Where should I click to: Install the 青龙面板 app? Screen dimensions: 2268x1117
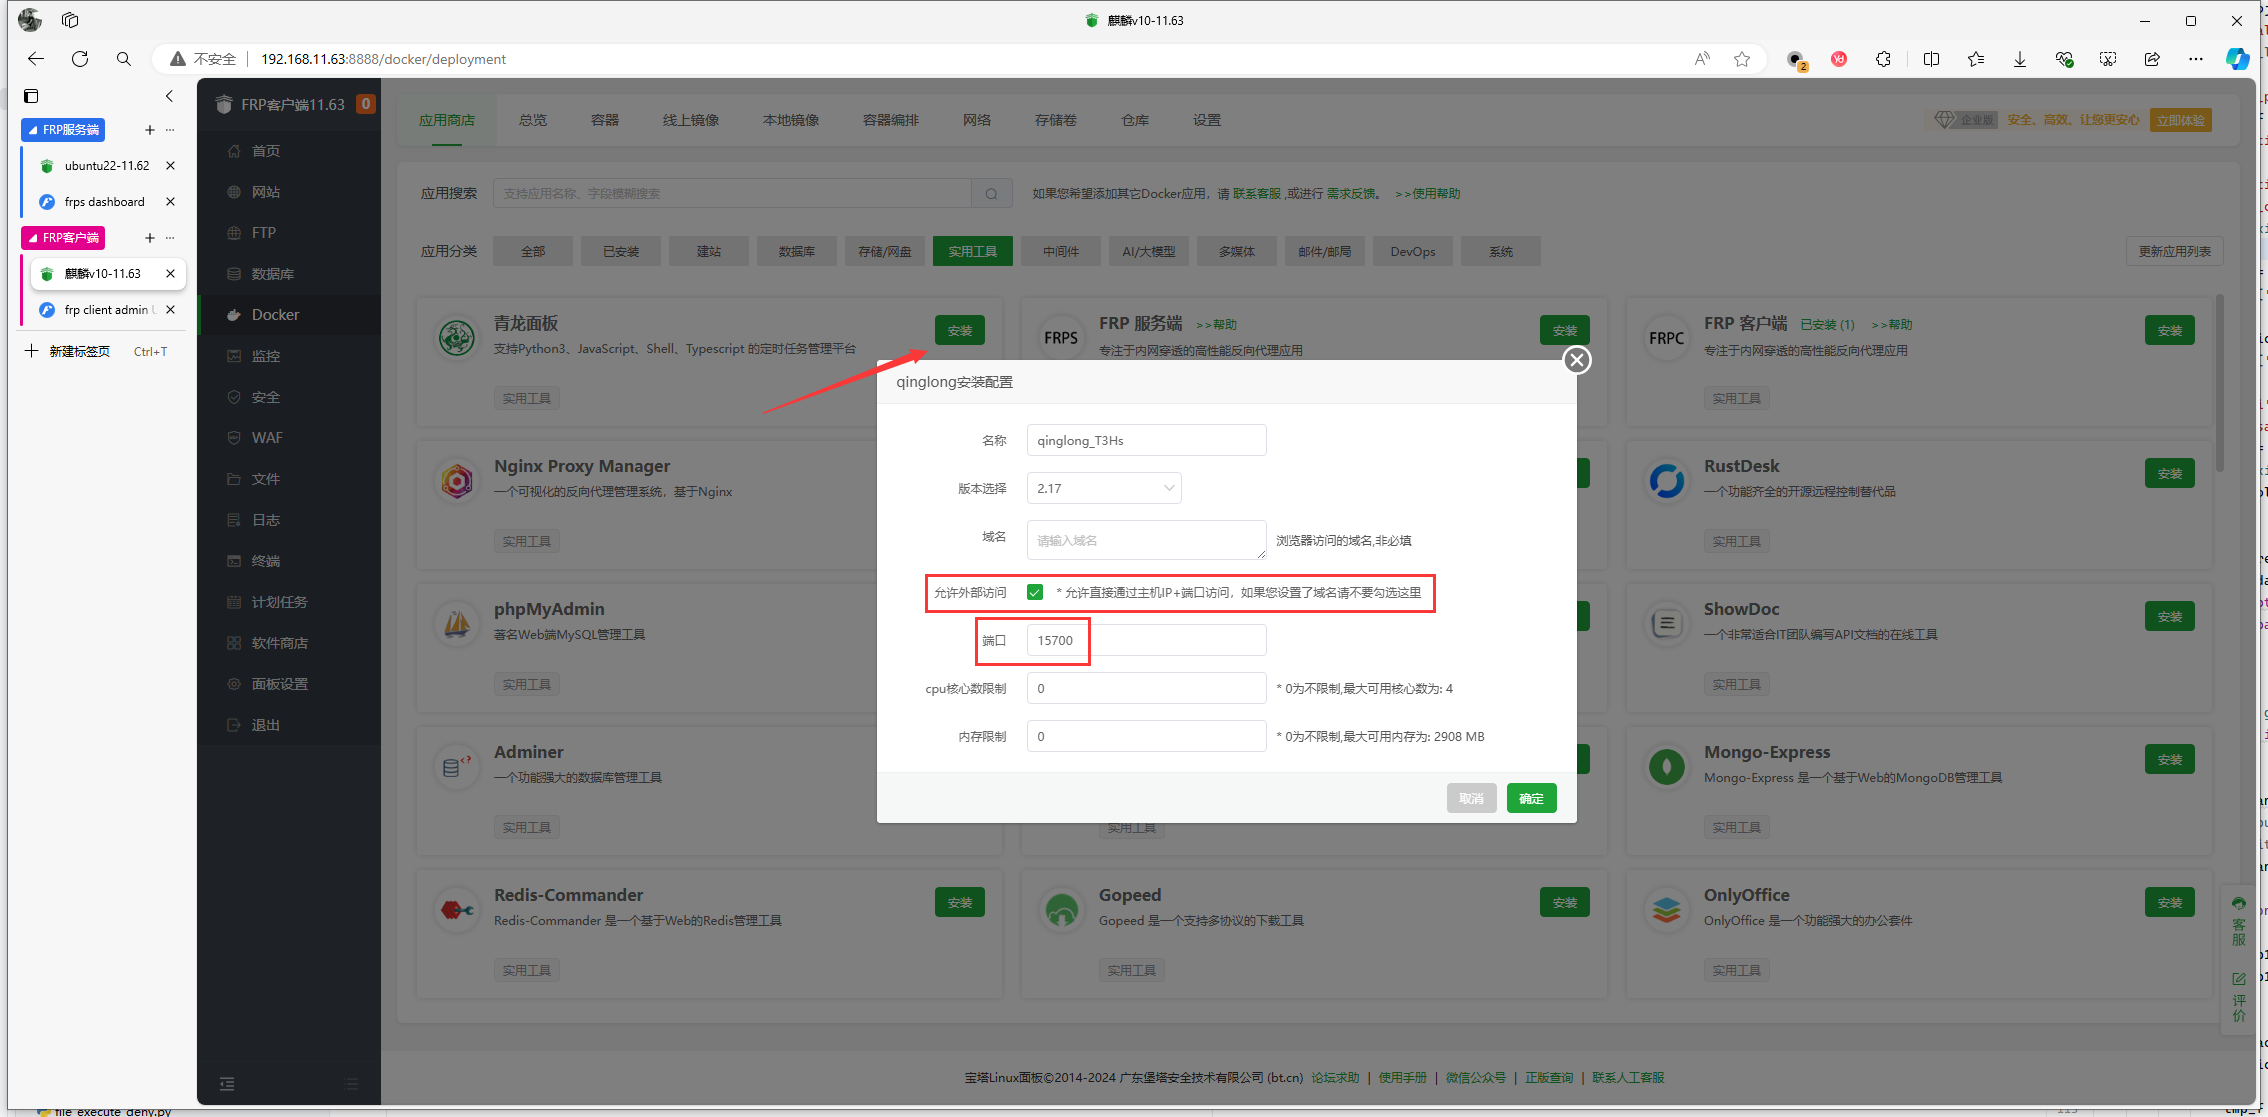(960, 330)
